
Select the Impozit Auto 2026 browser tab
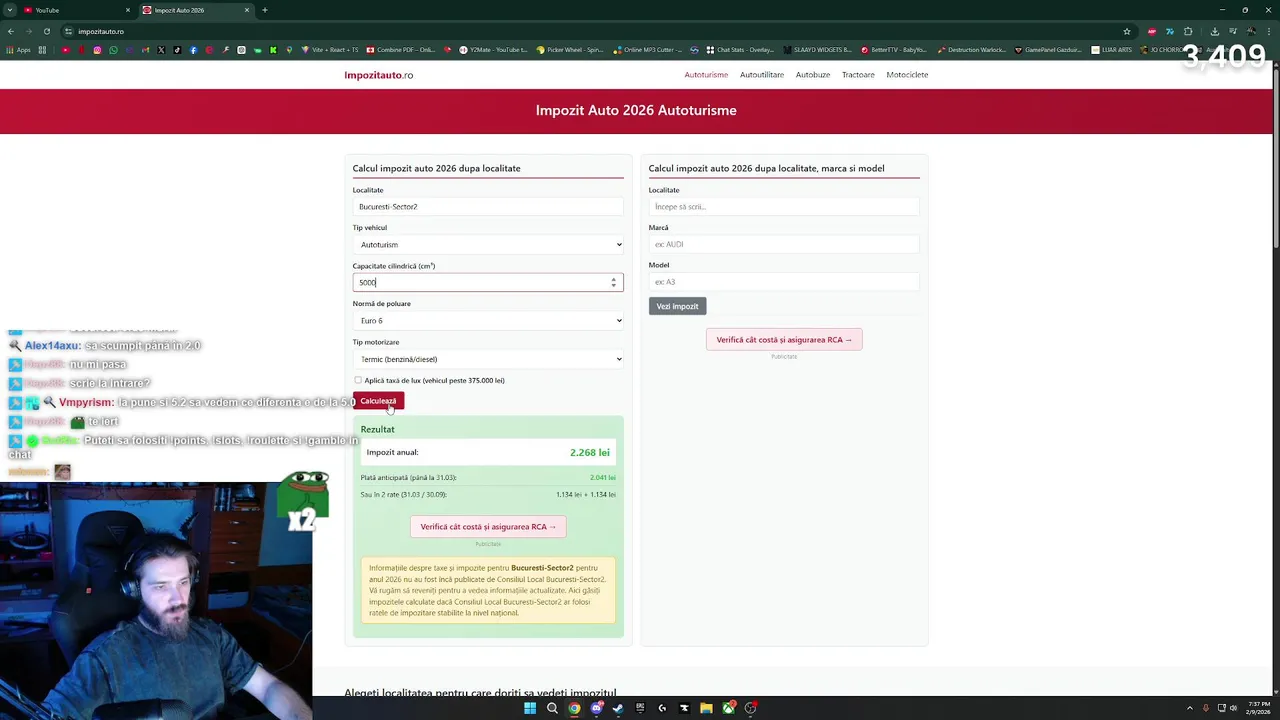[x=195, y=10]
